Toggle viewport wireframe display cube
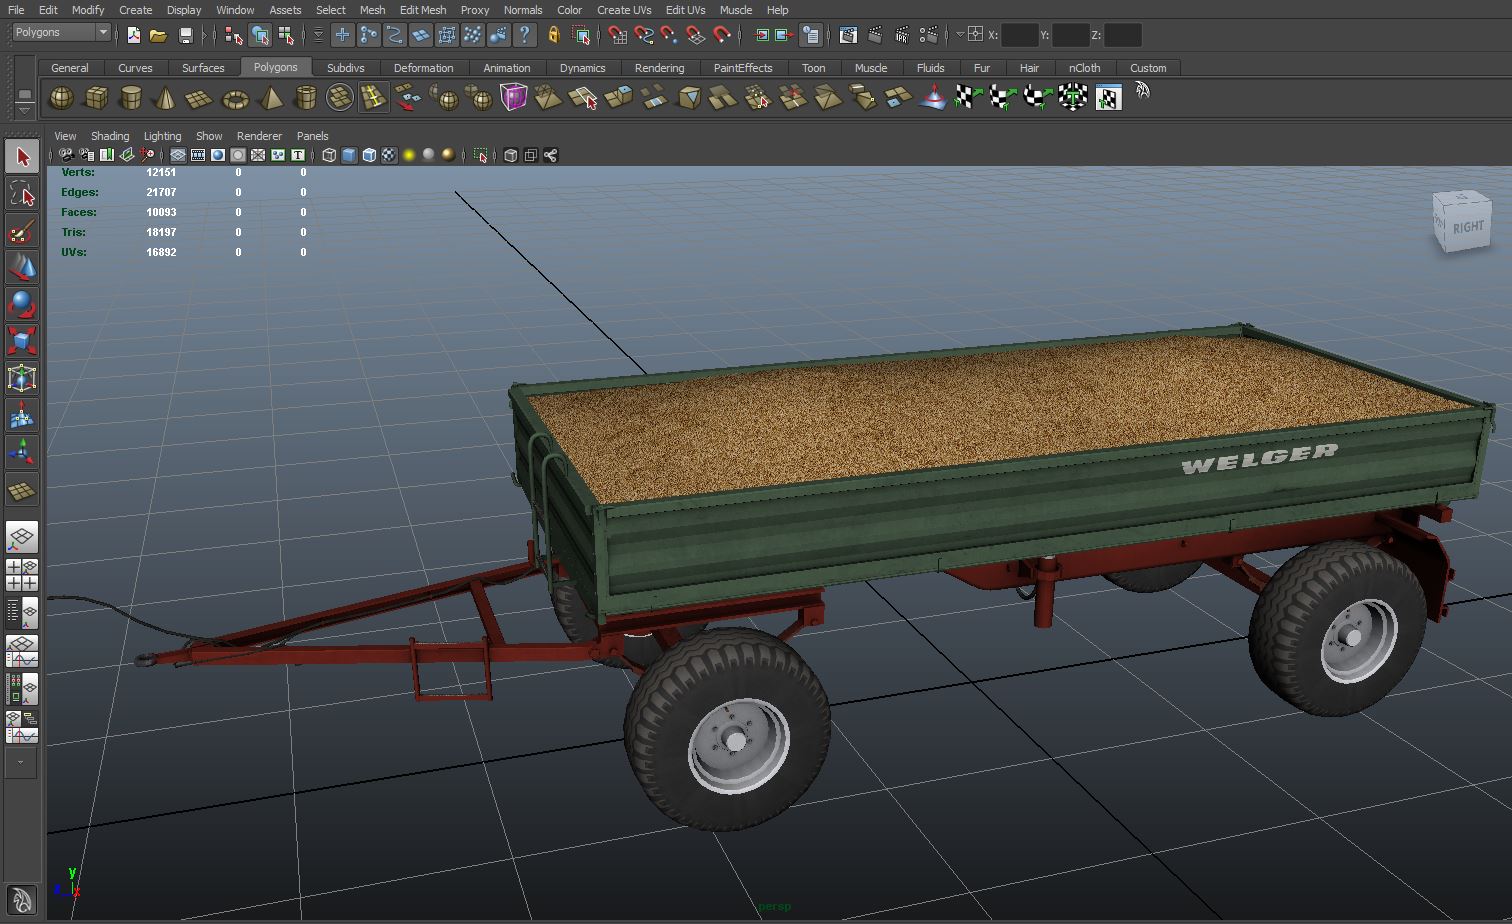Screen dimensions: 1512x924 coord(329,155)
